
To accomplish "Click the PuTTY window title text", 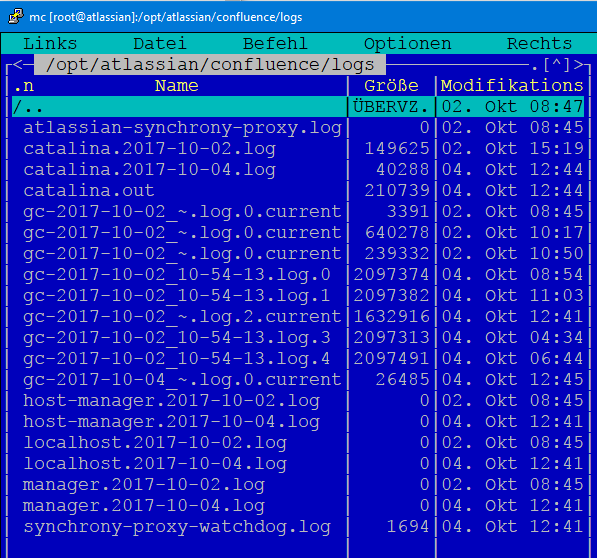I will click(x=166, y=17).
